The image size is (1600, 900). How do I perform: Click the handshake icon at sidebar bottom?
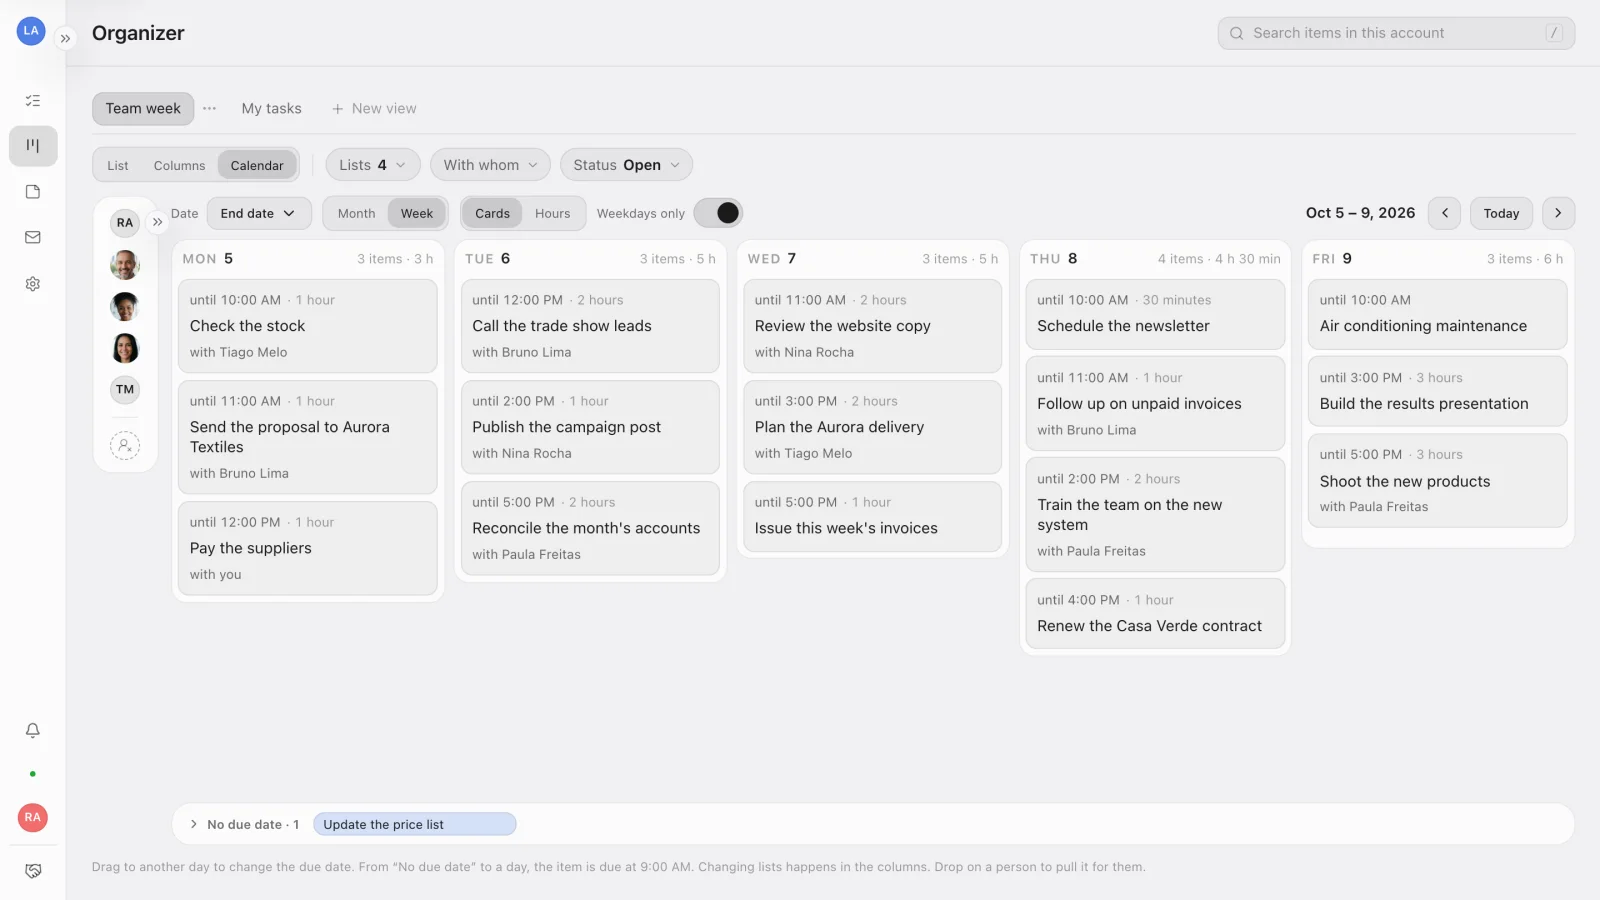click(33, 871)
